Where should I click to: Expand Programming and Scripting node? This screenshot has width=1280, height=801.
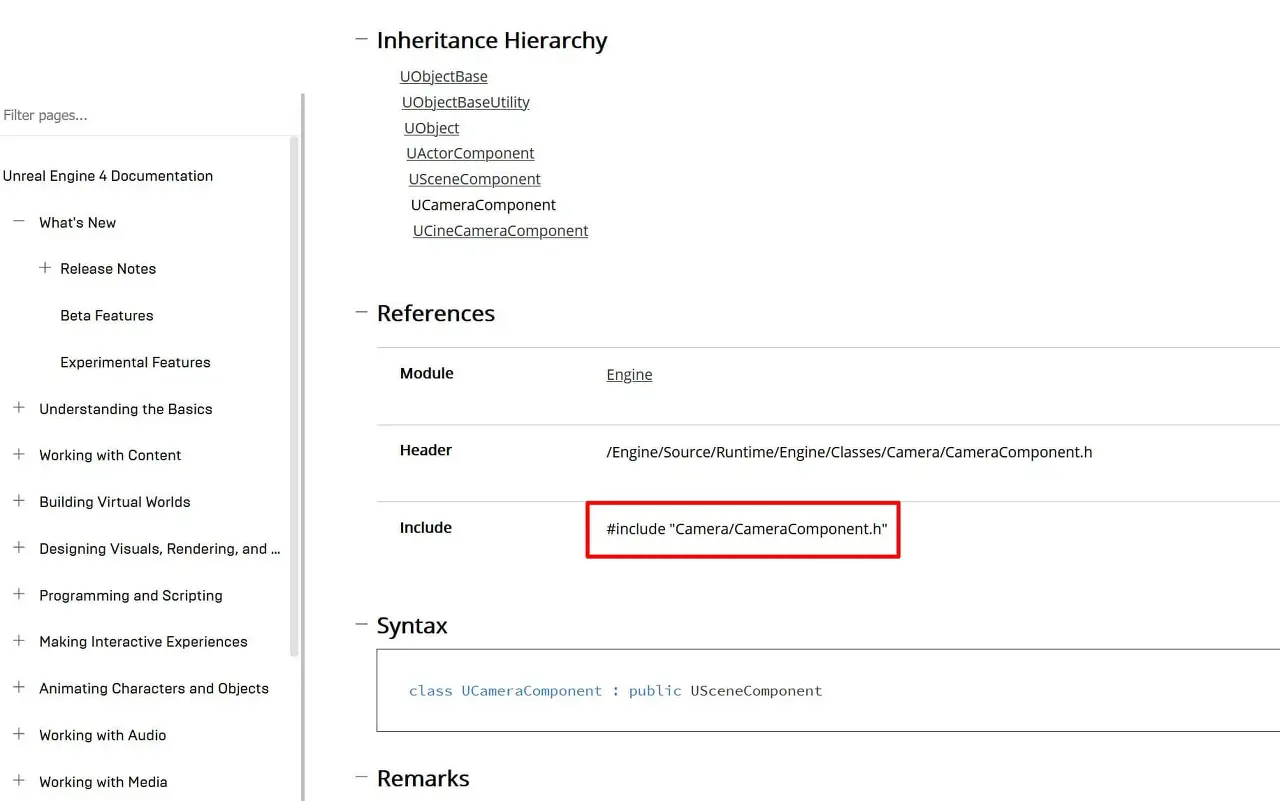(x=18, y=594)
